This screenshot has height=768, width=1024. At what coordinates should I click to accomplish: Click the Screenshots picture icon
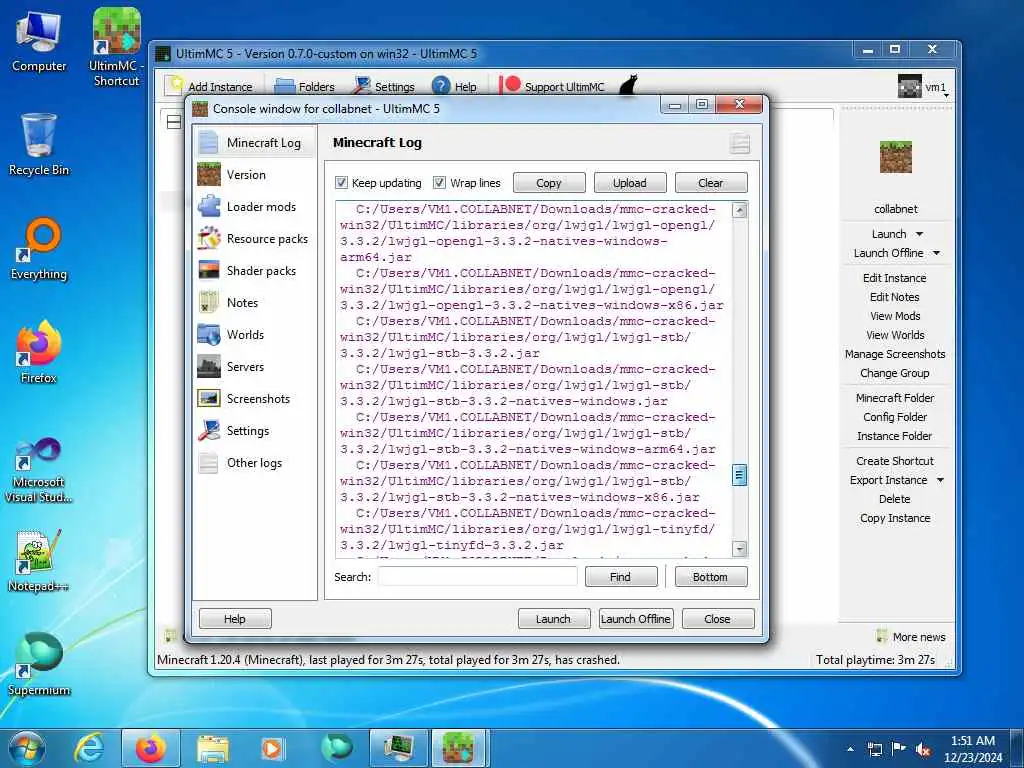coord(209,398)
